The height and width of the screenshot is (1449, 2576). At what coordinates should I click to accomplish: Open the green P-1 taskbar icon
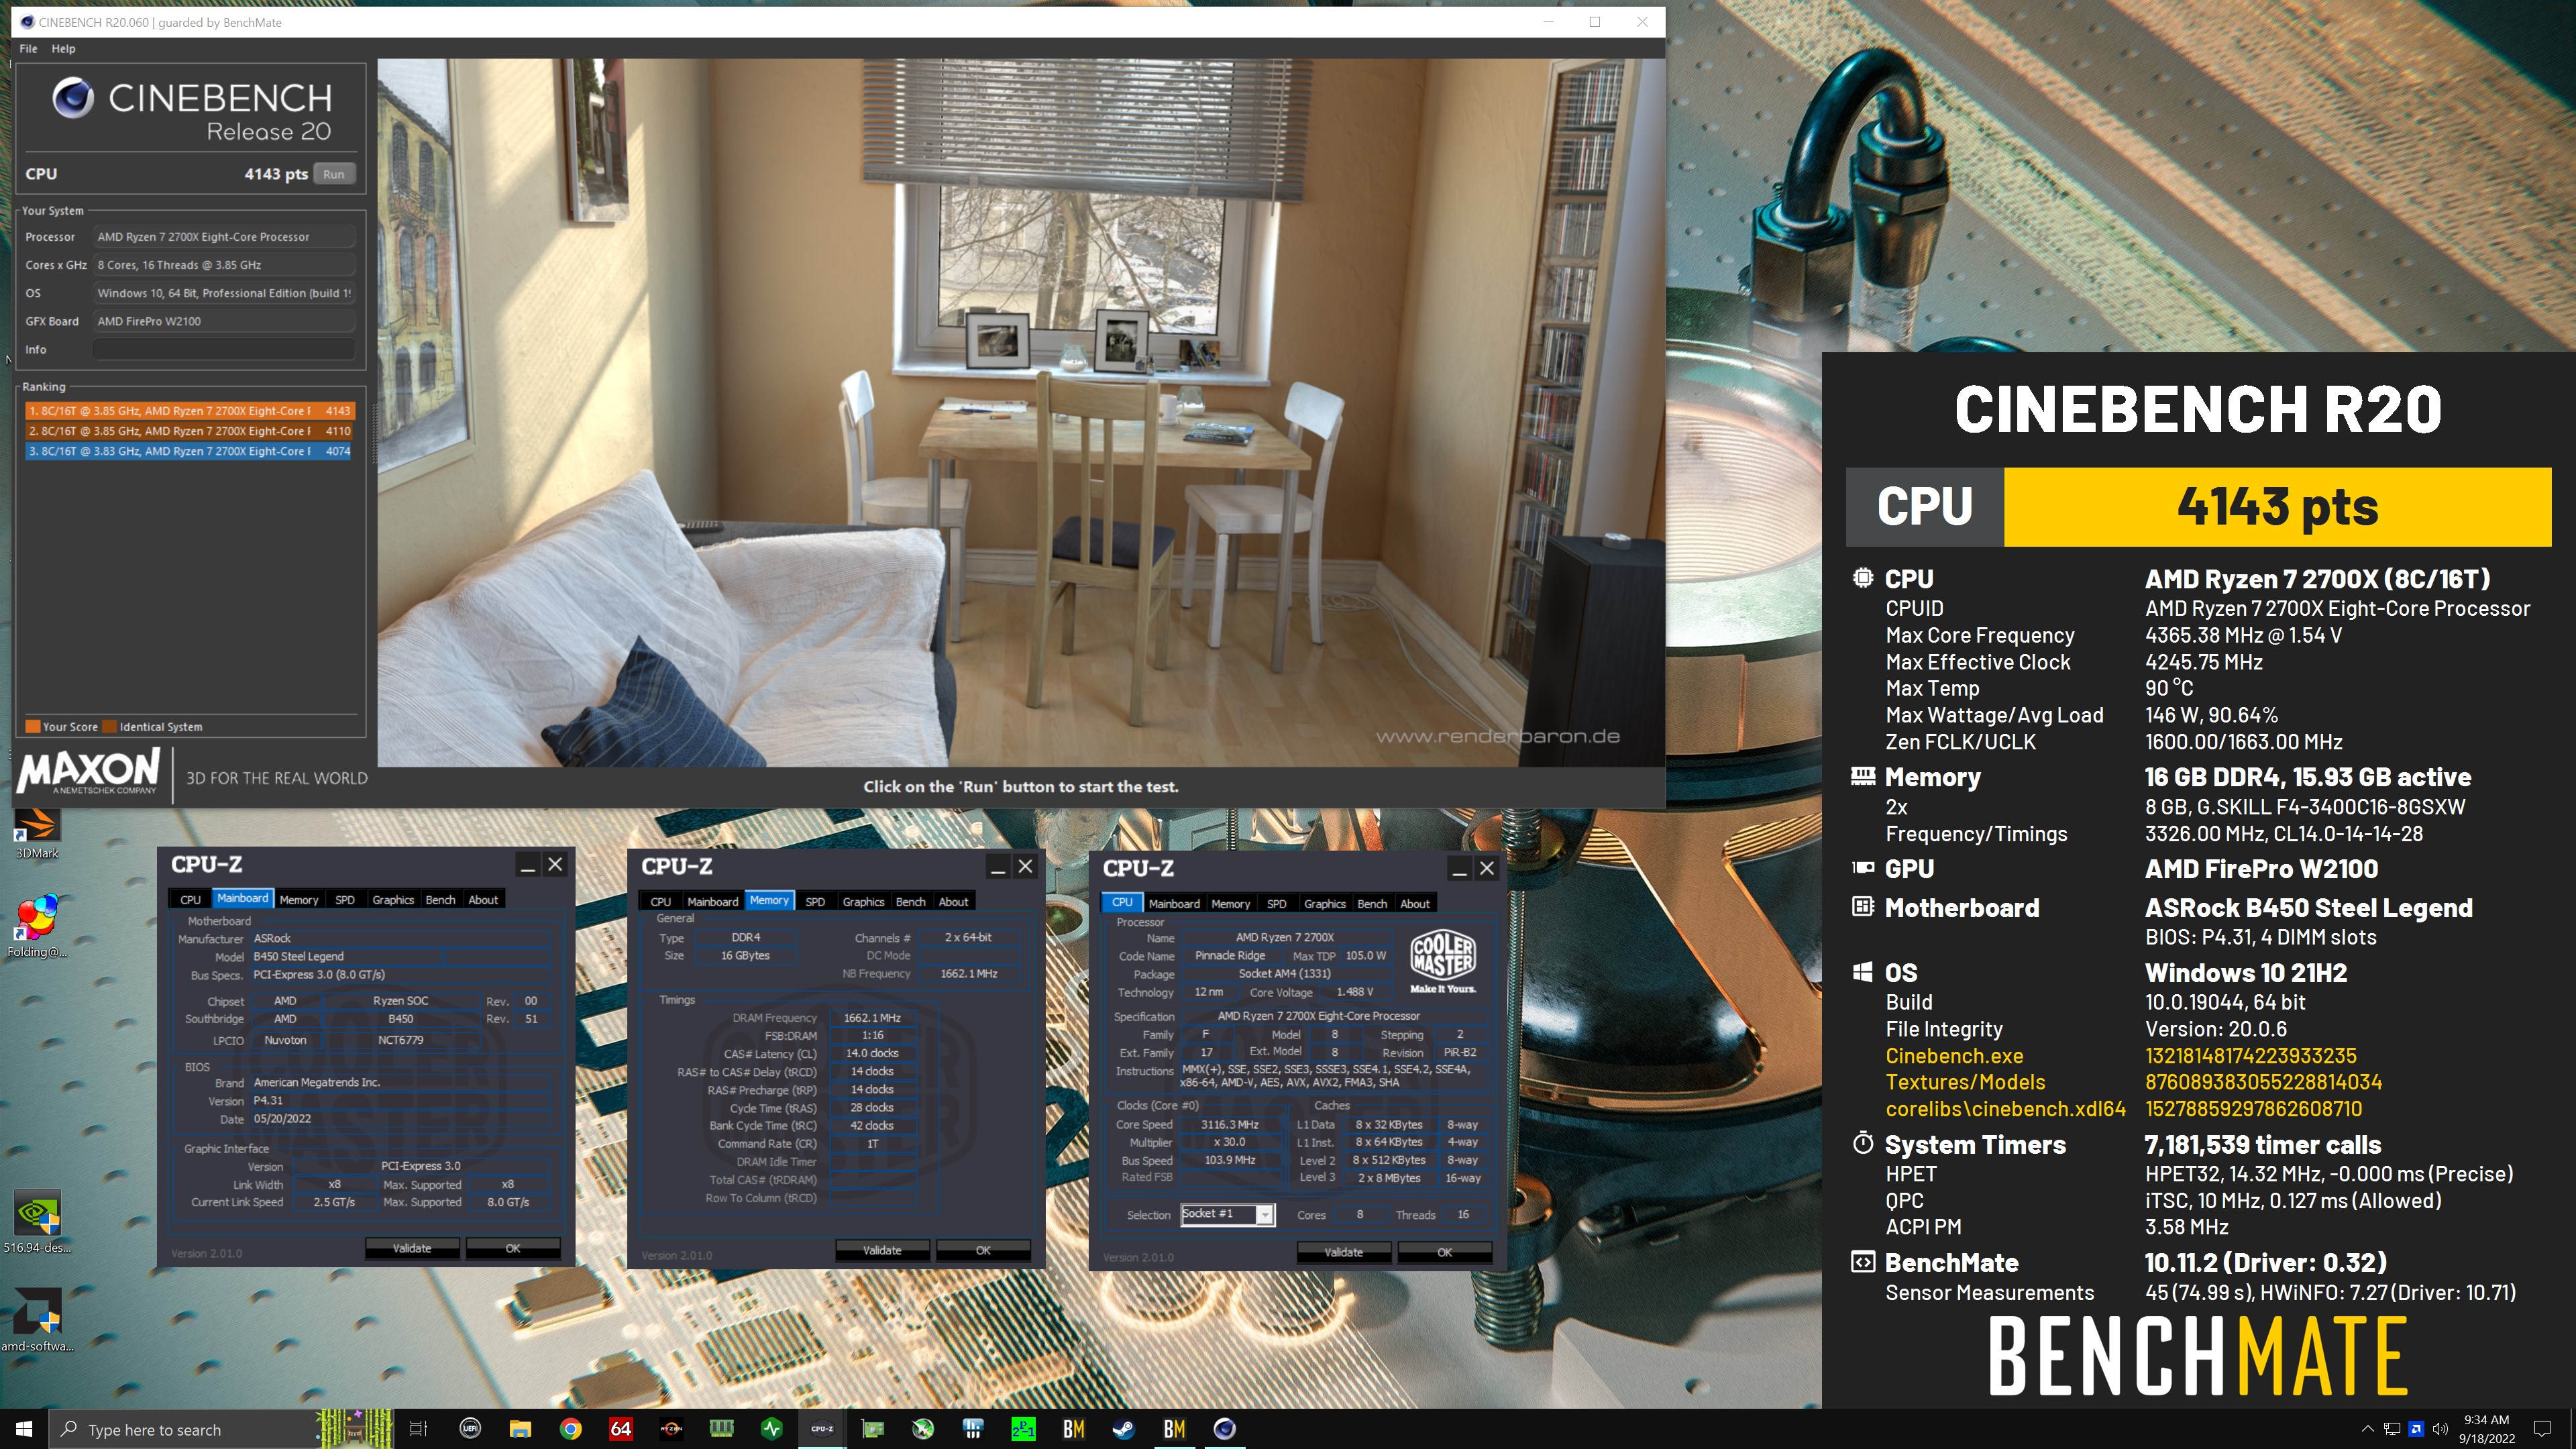coord(1024,1429)
